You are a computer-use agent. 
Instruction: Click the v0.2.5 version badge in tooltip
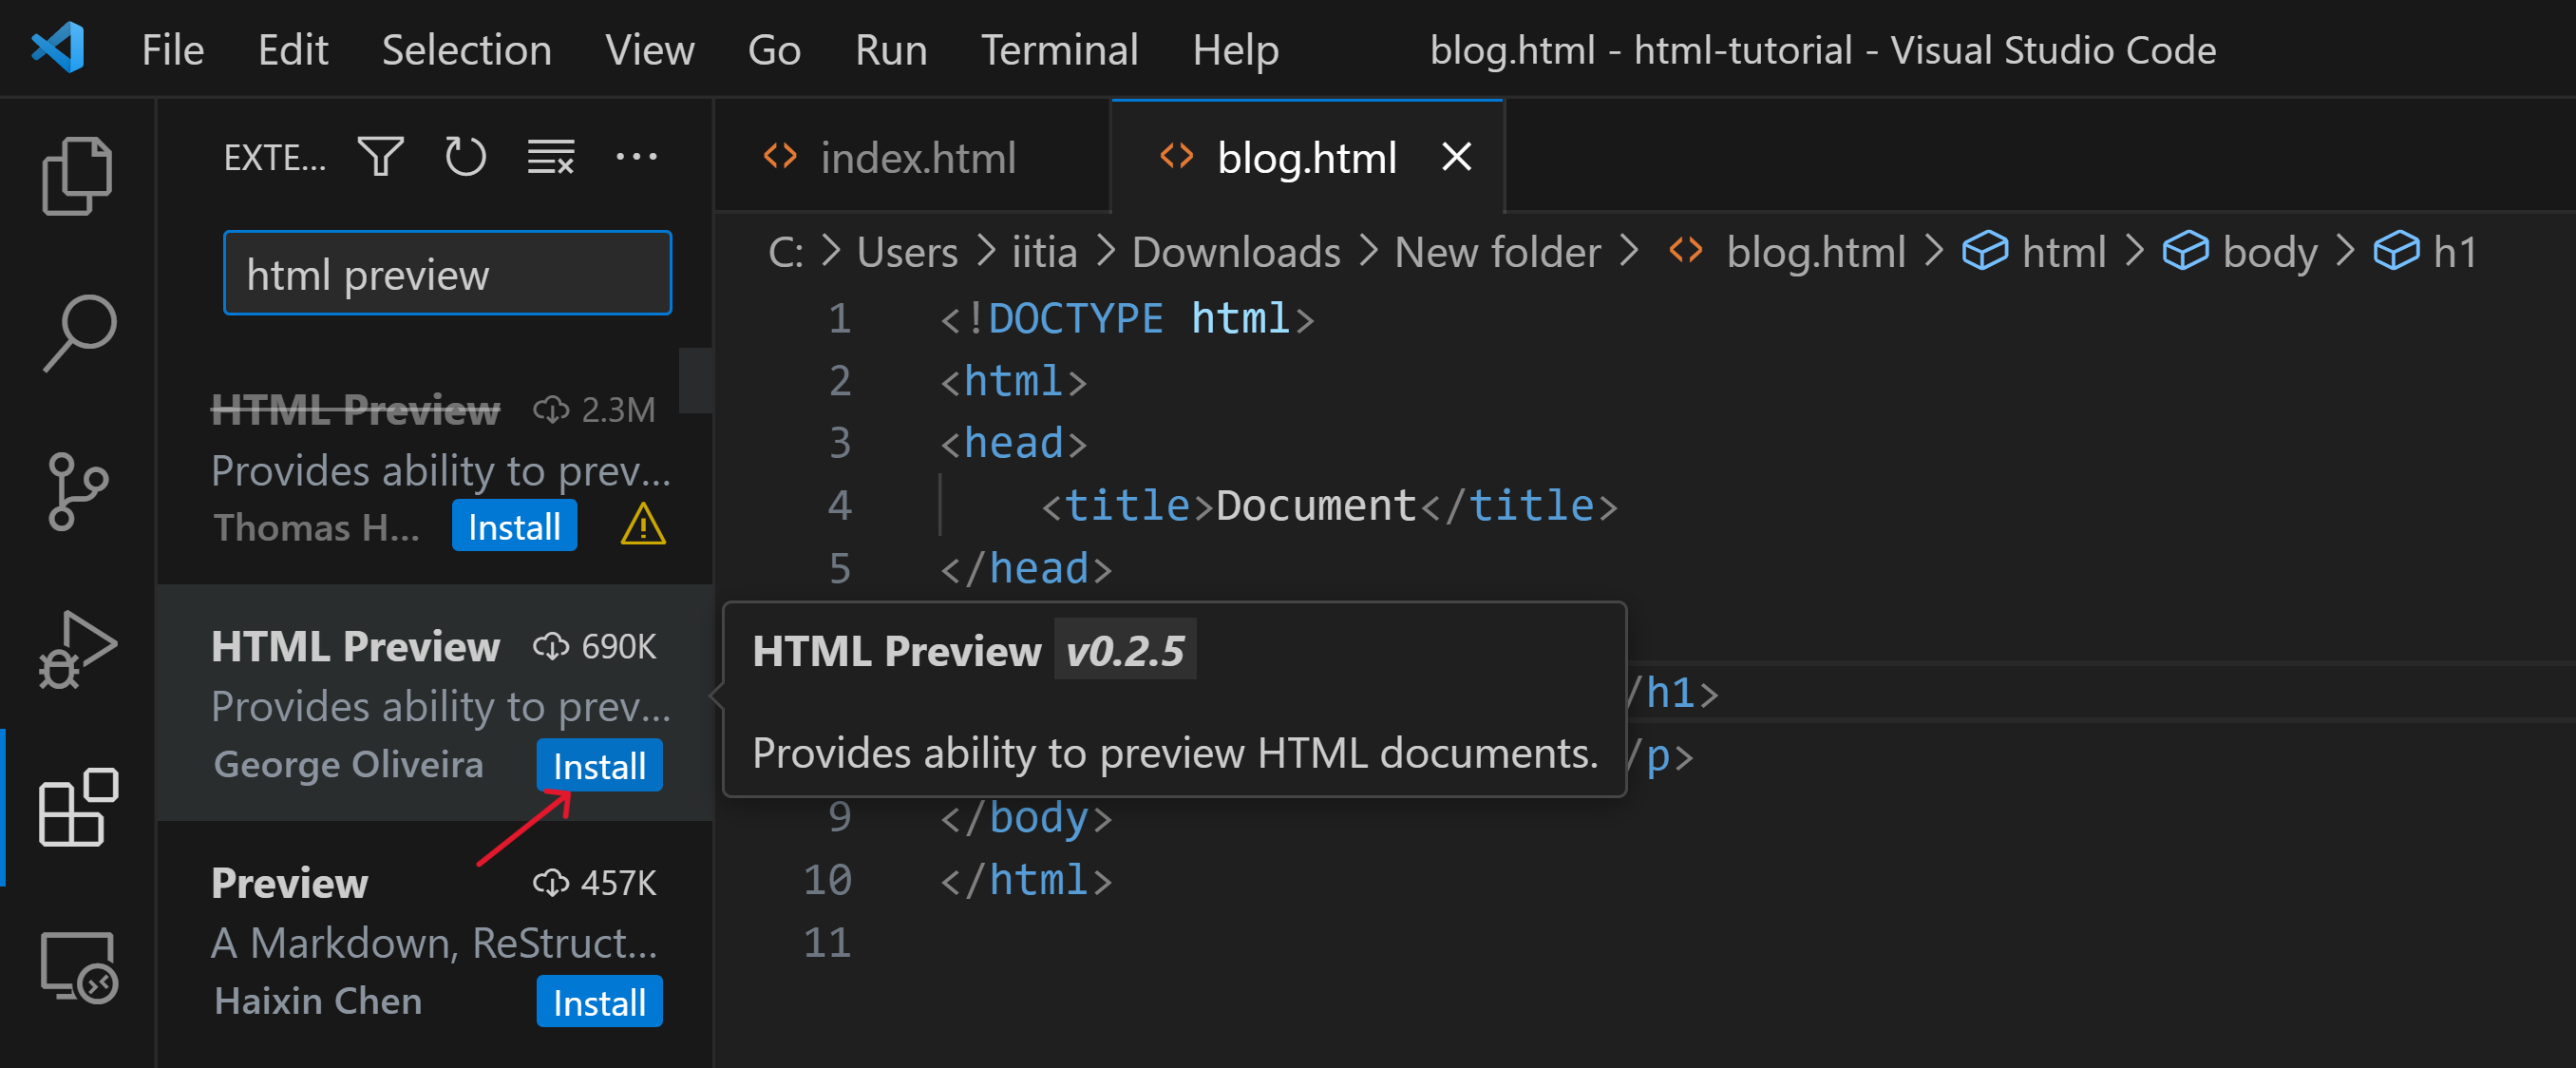pyautogui.click(x=1125, y=650)
